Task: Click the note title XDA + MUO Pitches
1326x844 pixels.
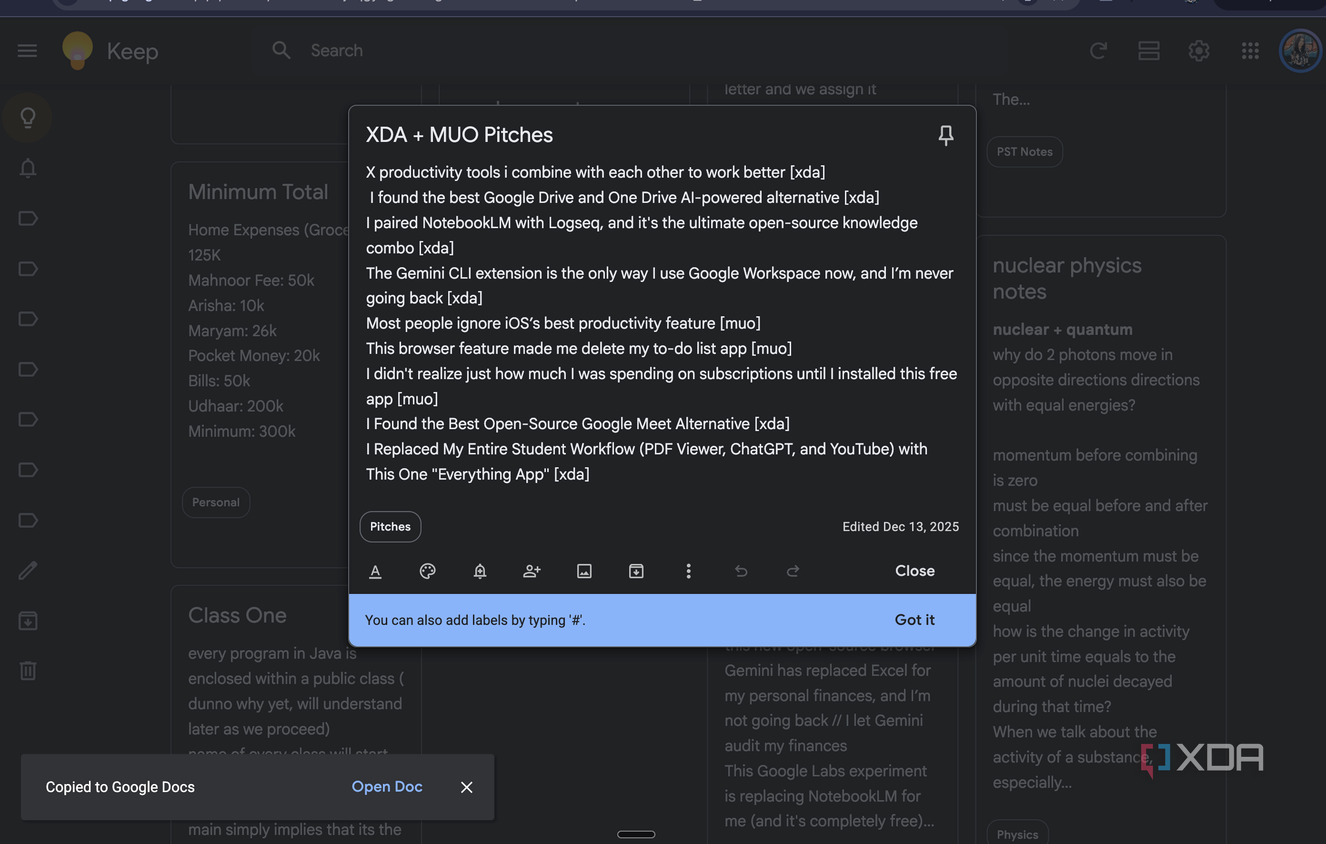Action: pyautogui.click(x=459, y=135)
